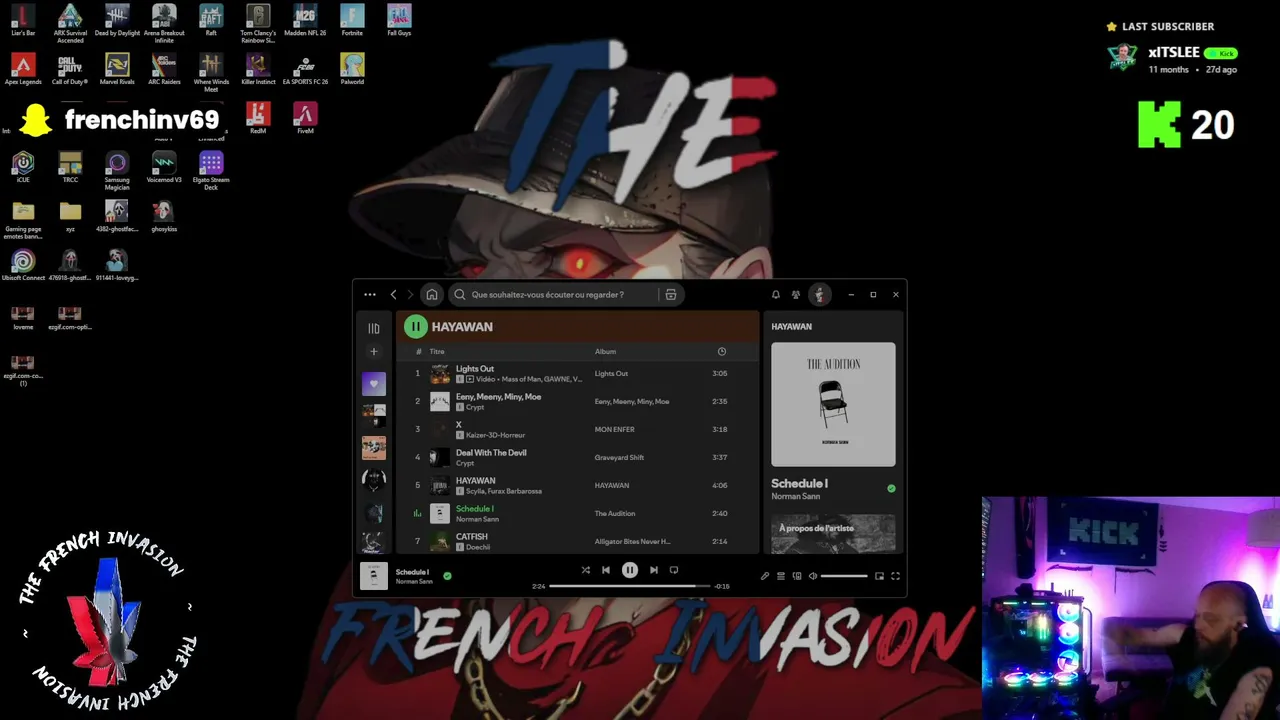
Task: Seek within the song progress bar
Action: coord(630,586)
